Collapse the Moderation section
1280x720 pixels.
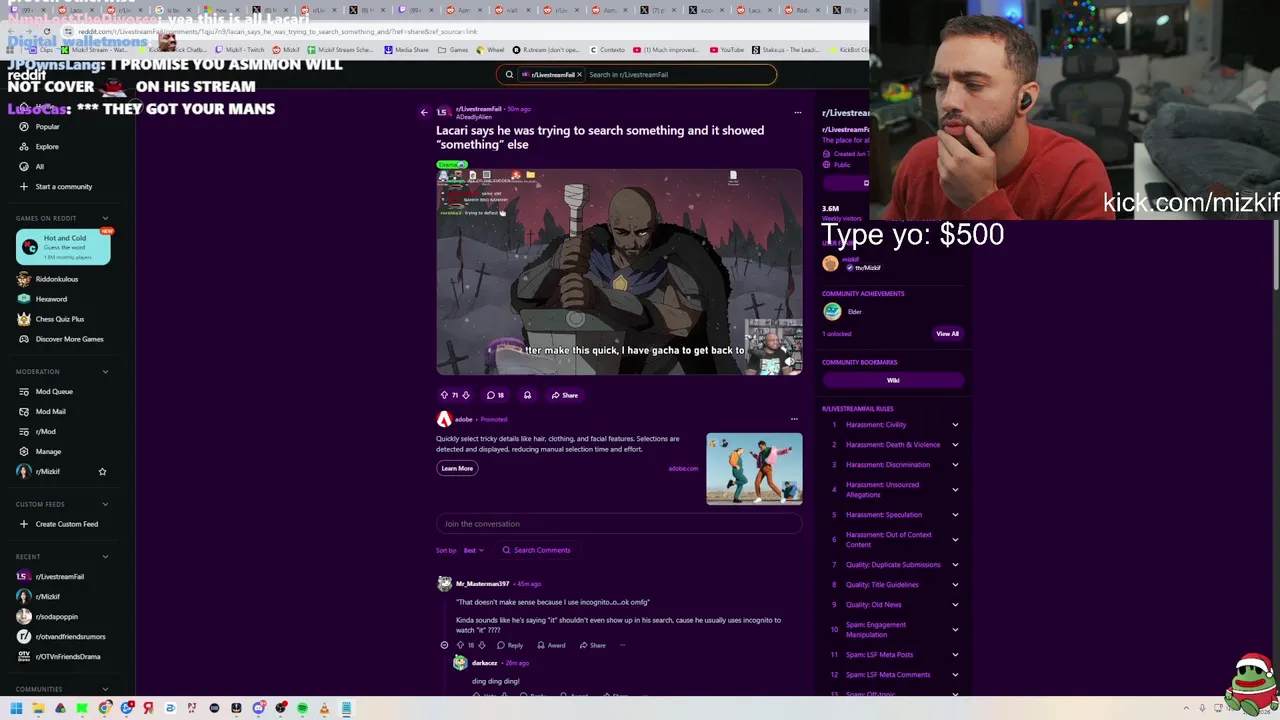coord(105,372)
